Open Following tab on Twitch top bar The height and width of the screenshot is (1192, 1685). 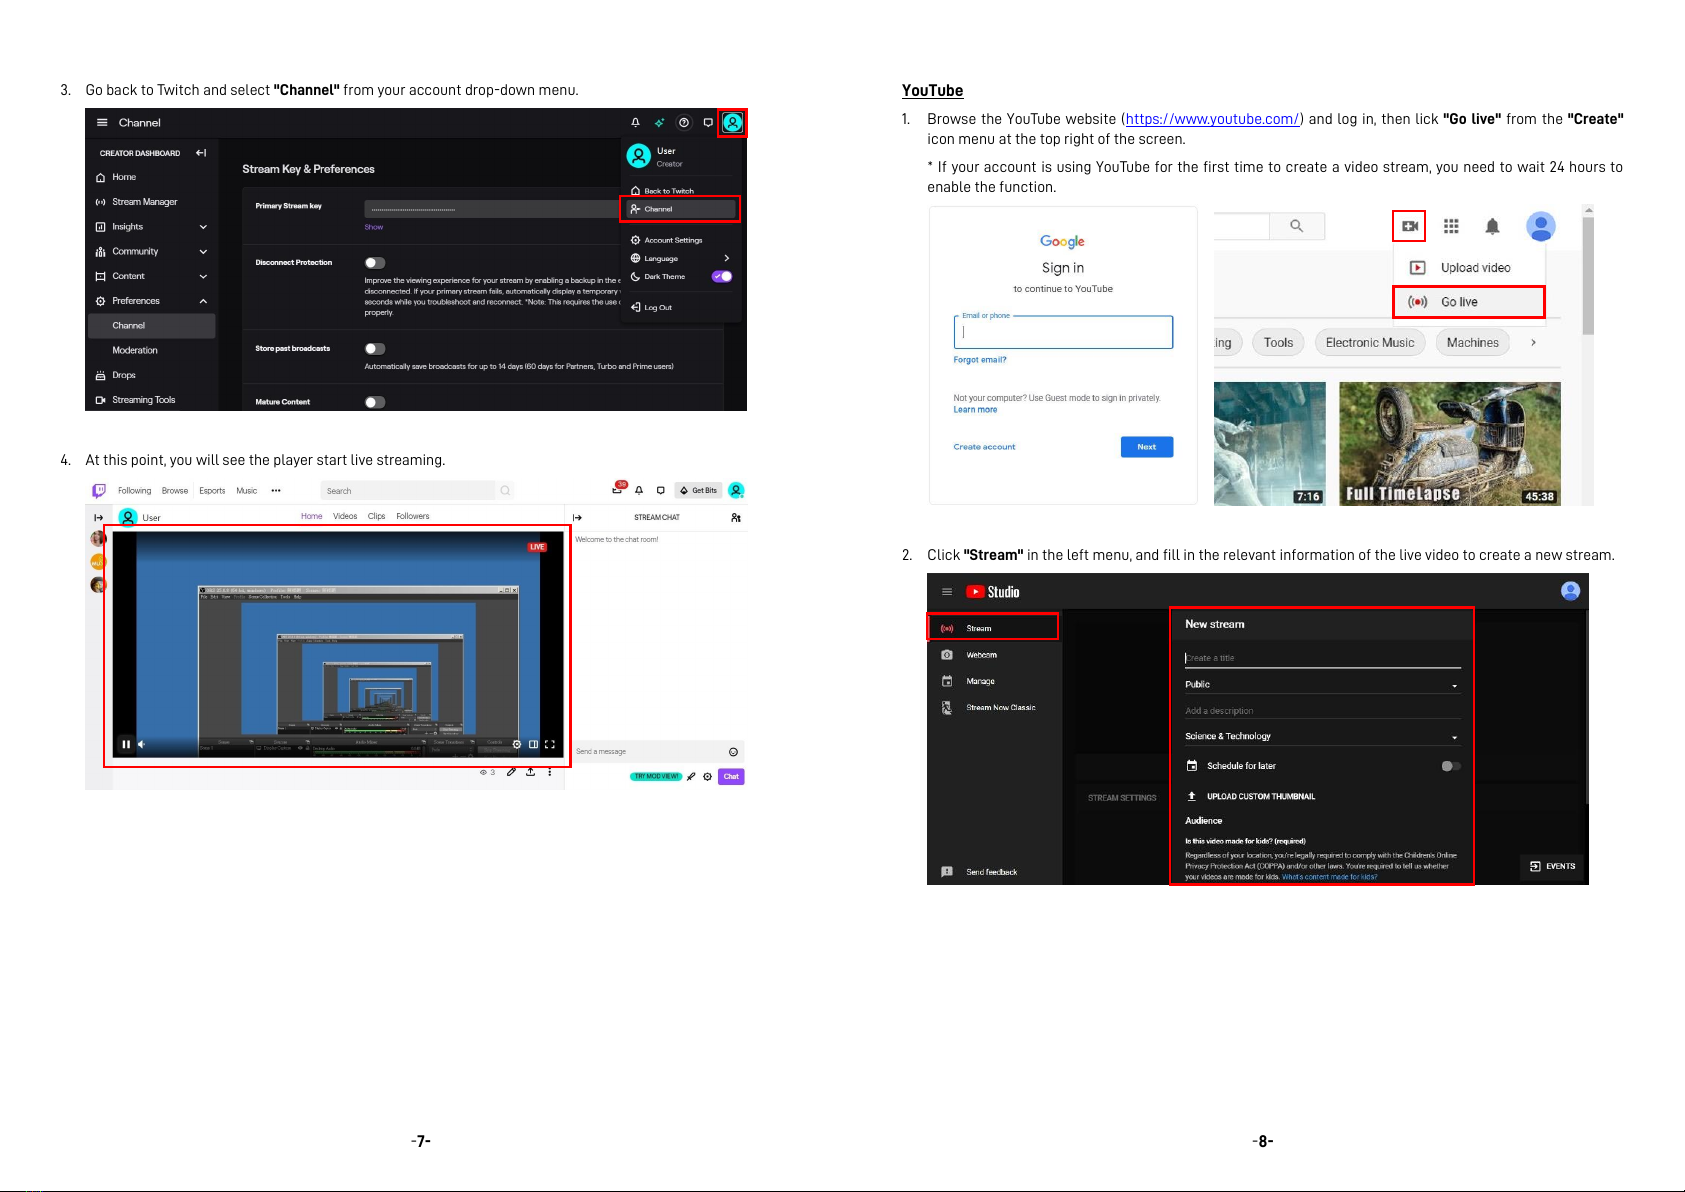click(134, 491)
